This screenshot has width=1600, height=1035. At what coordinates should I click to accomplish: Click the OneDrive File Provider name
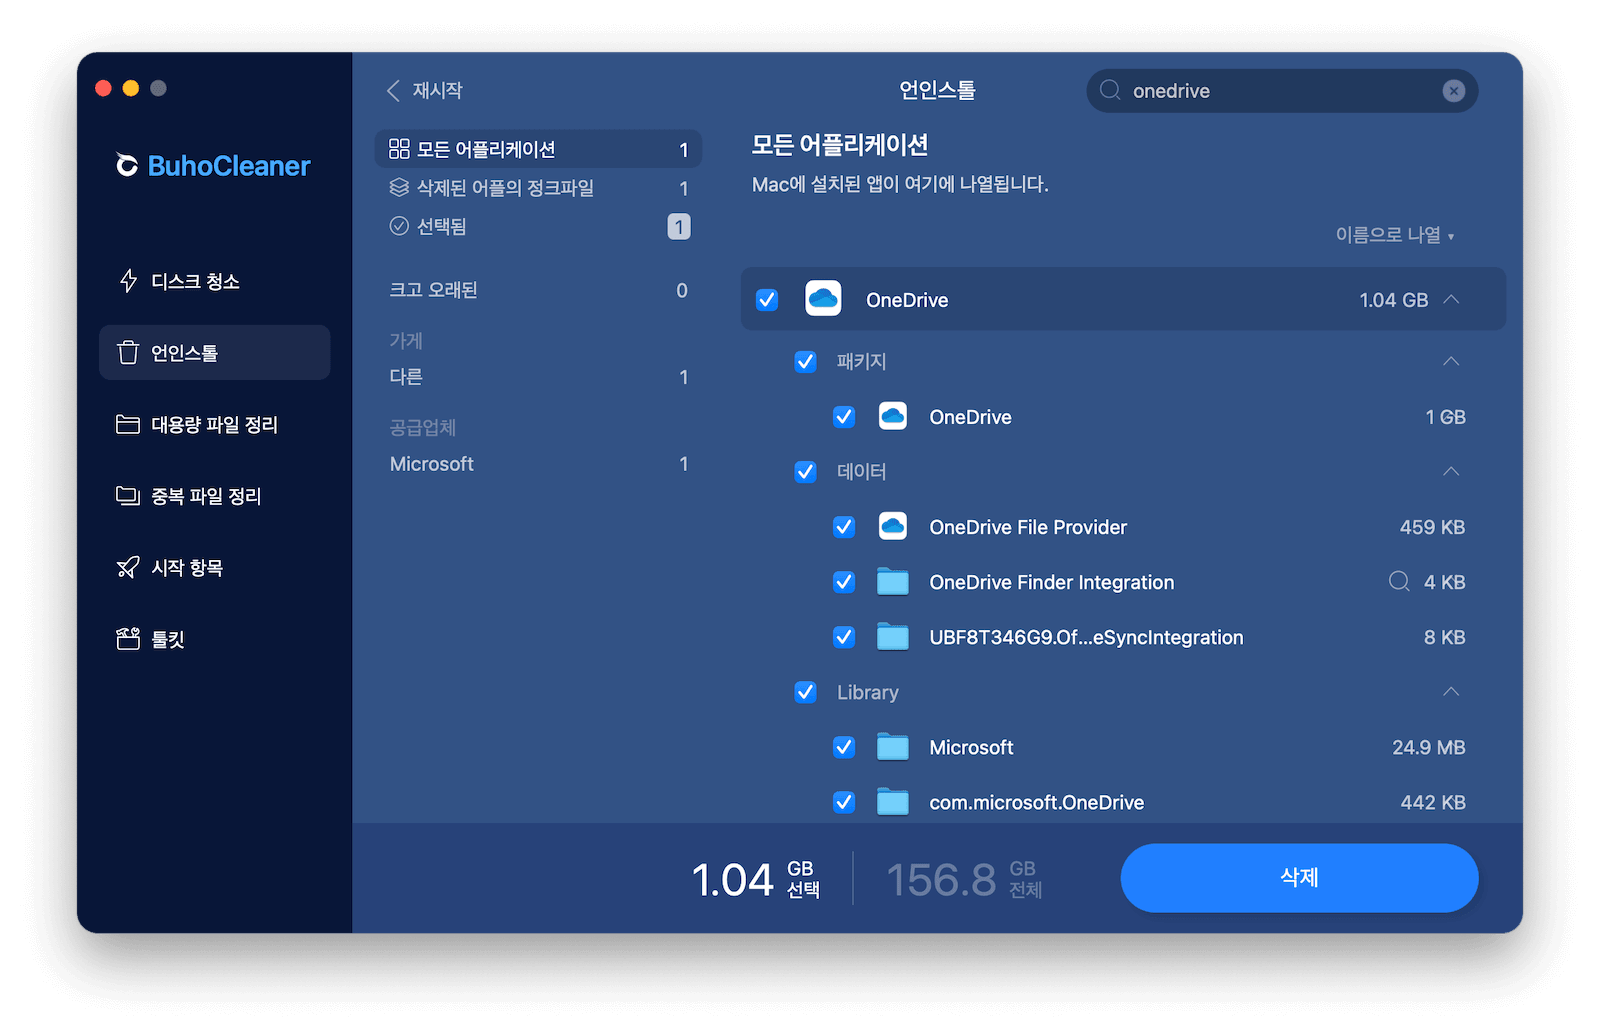point(1028,527)
